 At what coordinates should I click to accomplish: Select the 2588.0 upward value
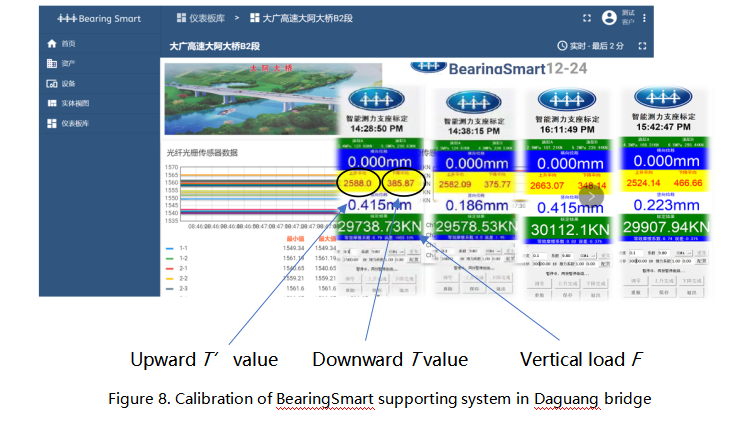357,183
